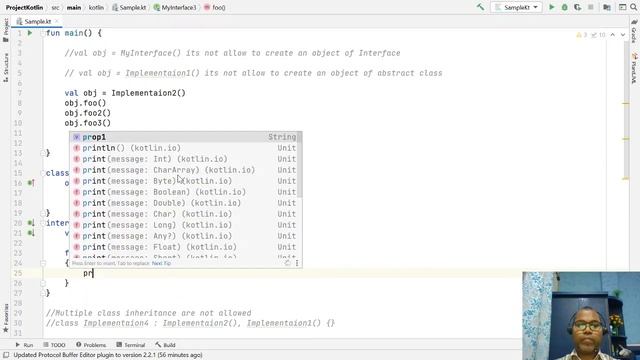The height and width of the screenshot is (360, 640).
Task: Choose print(message: Byte) suggestion
Action: [184, 181]
